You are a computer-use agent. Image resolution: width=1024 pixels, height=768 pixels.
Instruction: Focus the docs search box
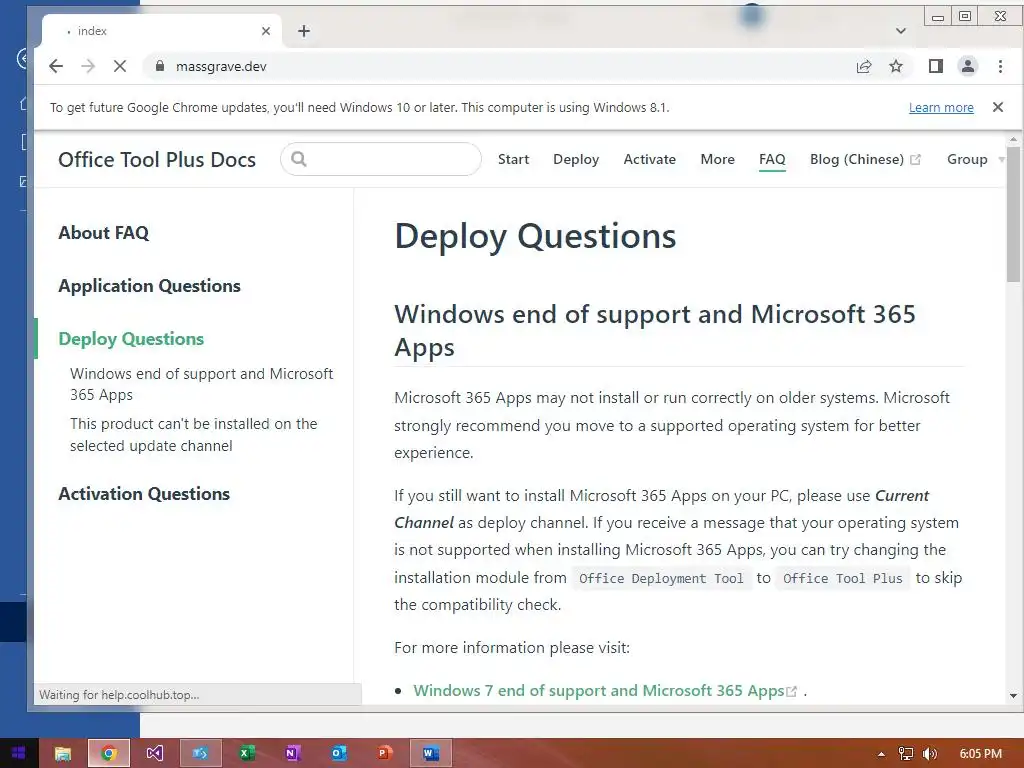(381, 159)
